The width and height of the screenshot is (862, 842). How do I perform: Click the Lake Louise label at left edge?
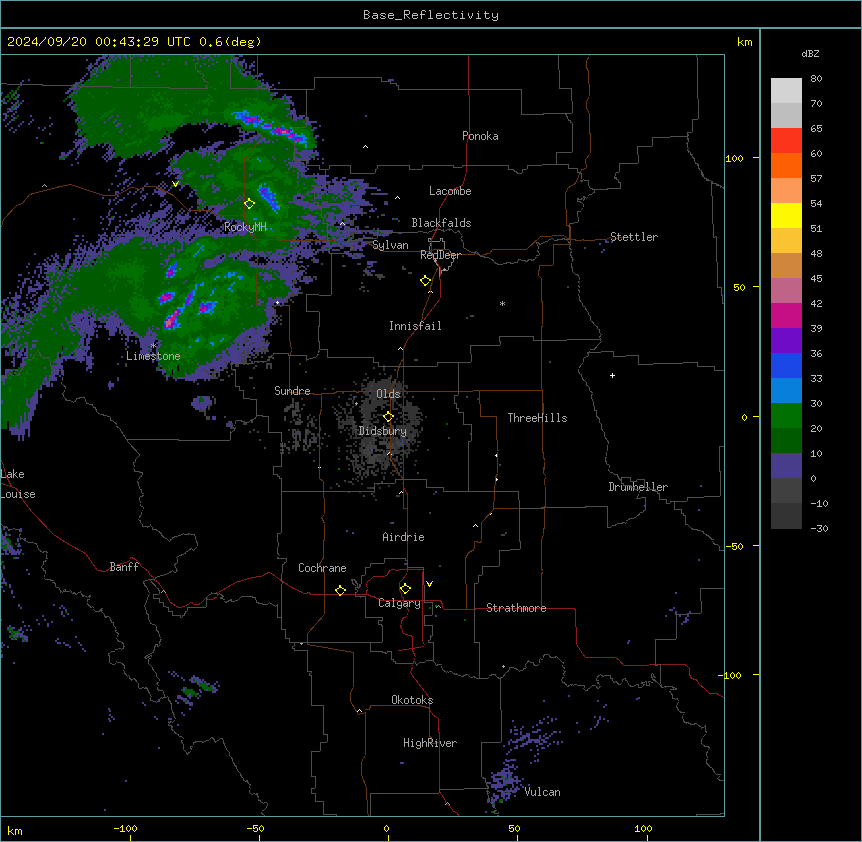click(x=16, y=484)
